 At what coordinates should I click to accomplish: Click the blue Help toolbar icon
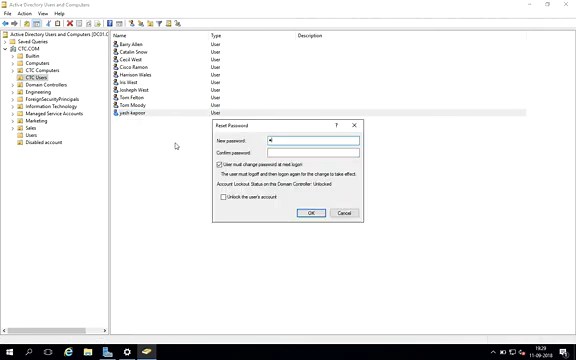[109, 24]
